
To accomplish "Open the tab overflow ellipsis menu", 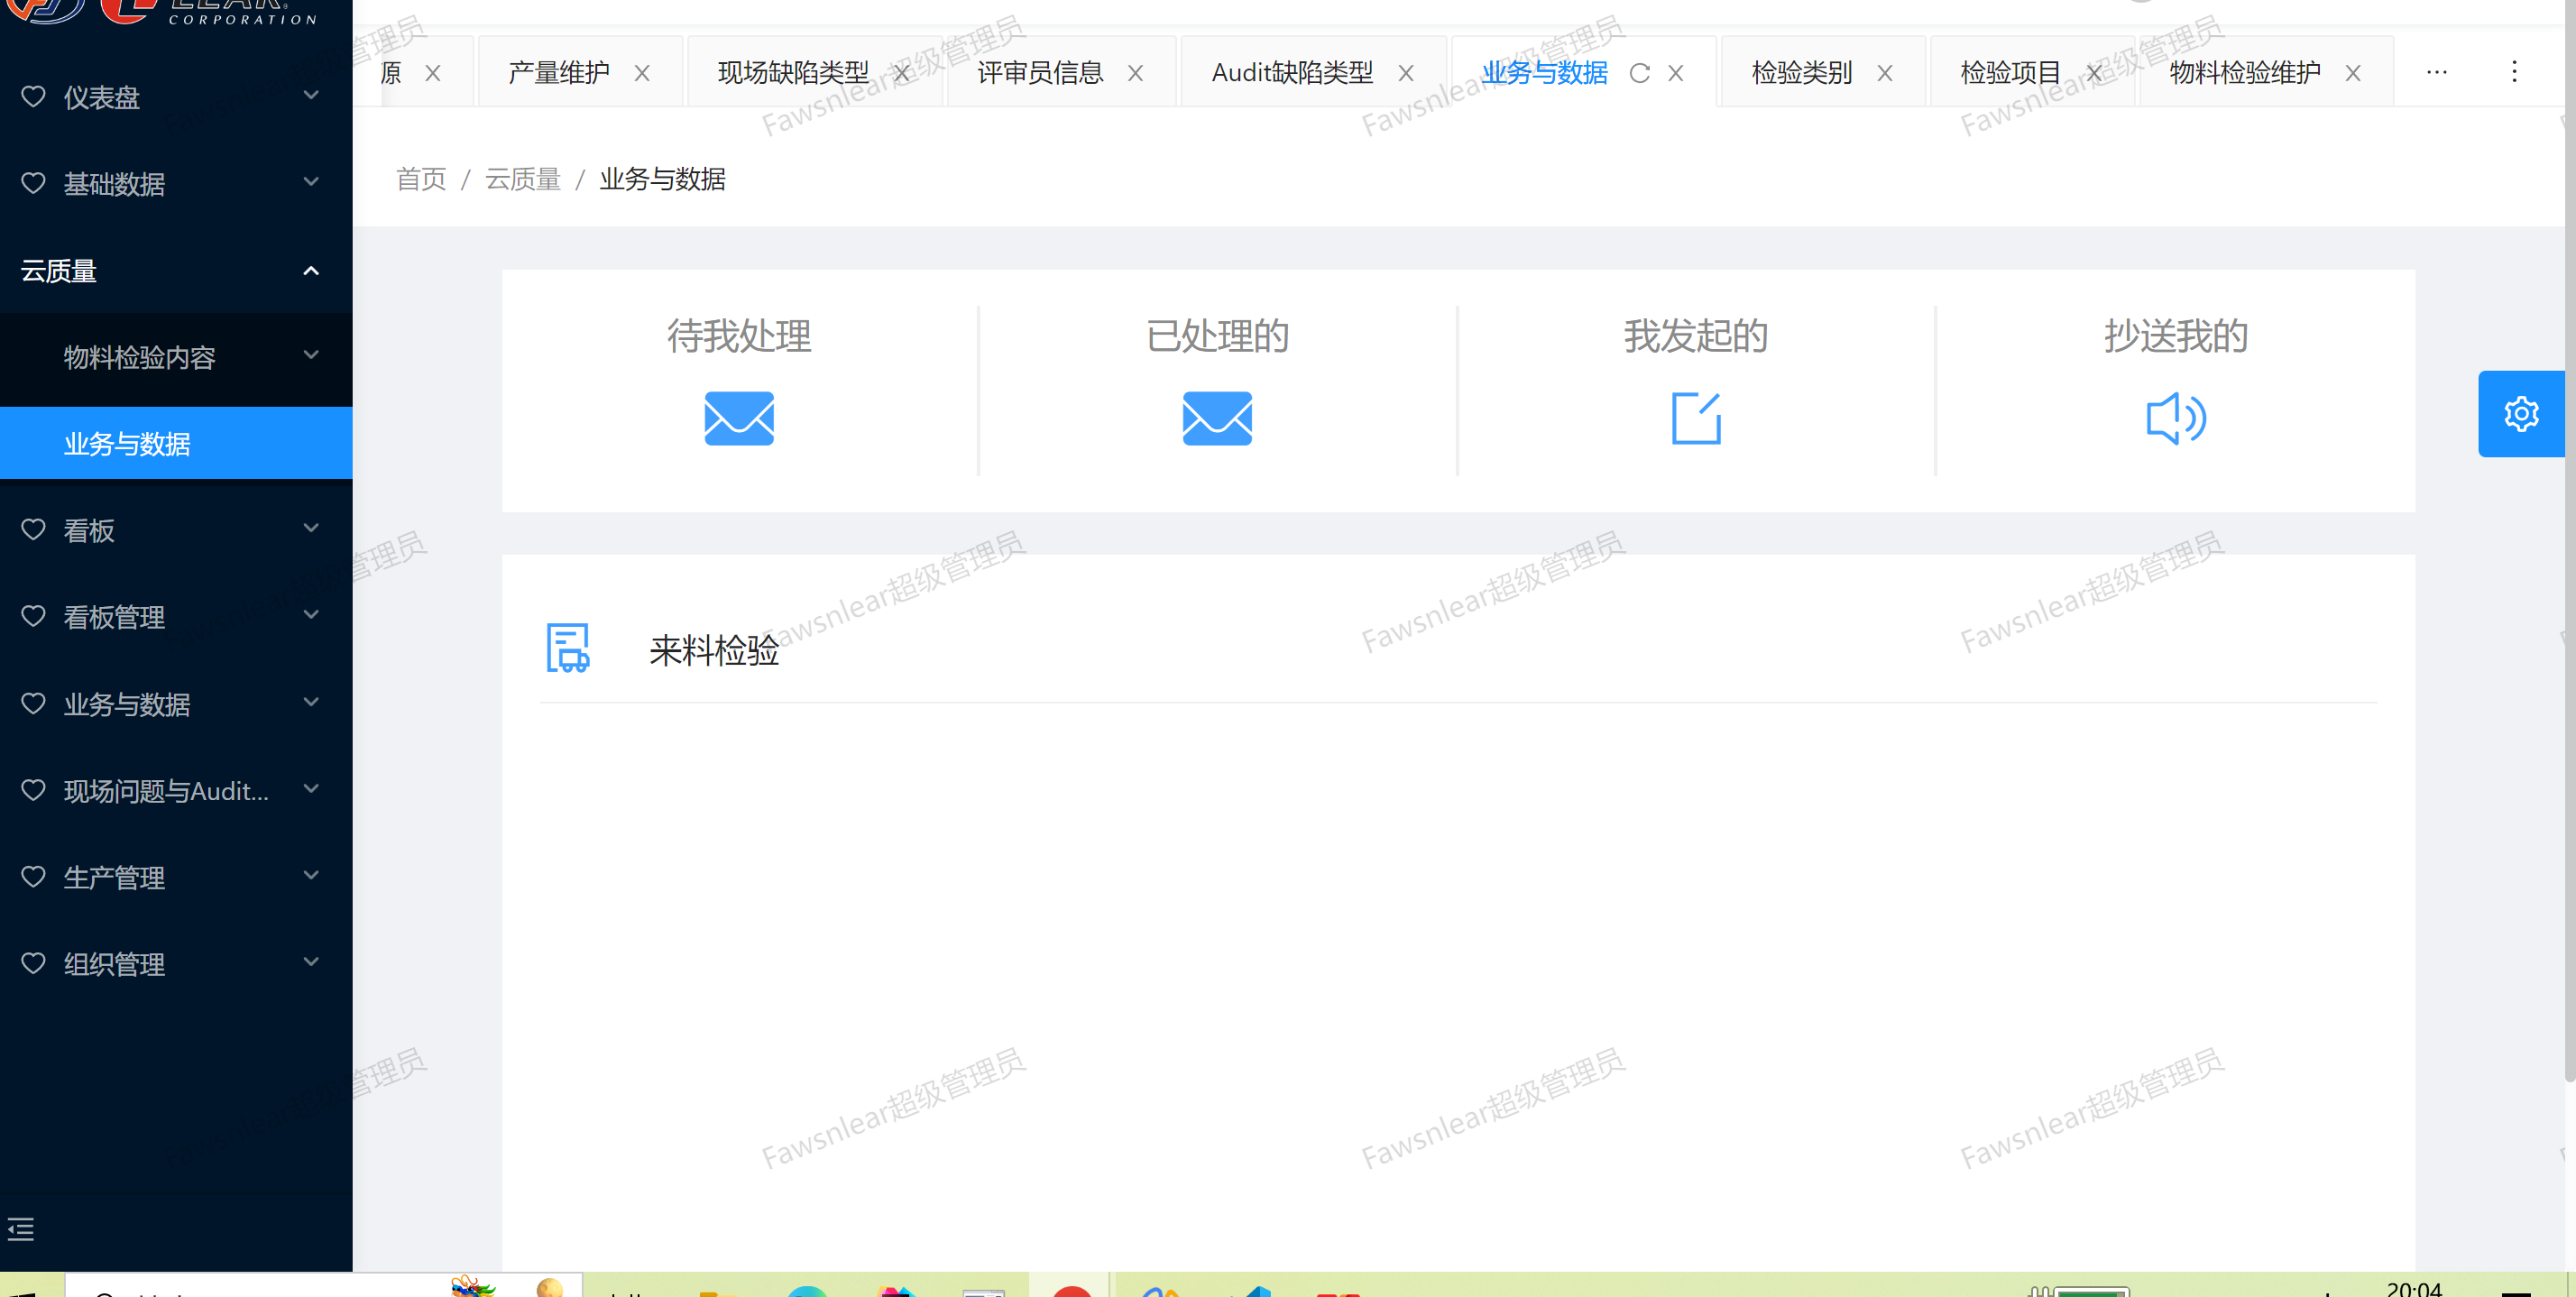I will [x=2437, y=72].
